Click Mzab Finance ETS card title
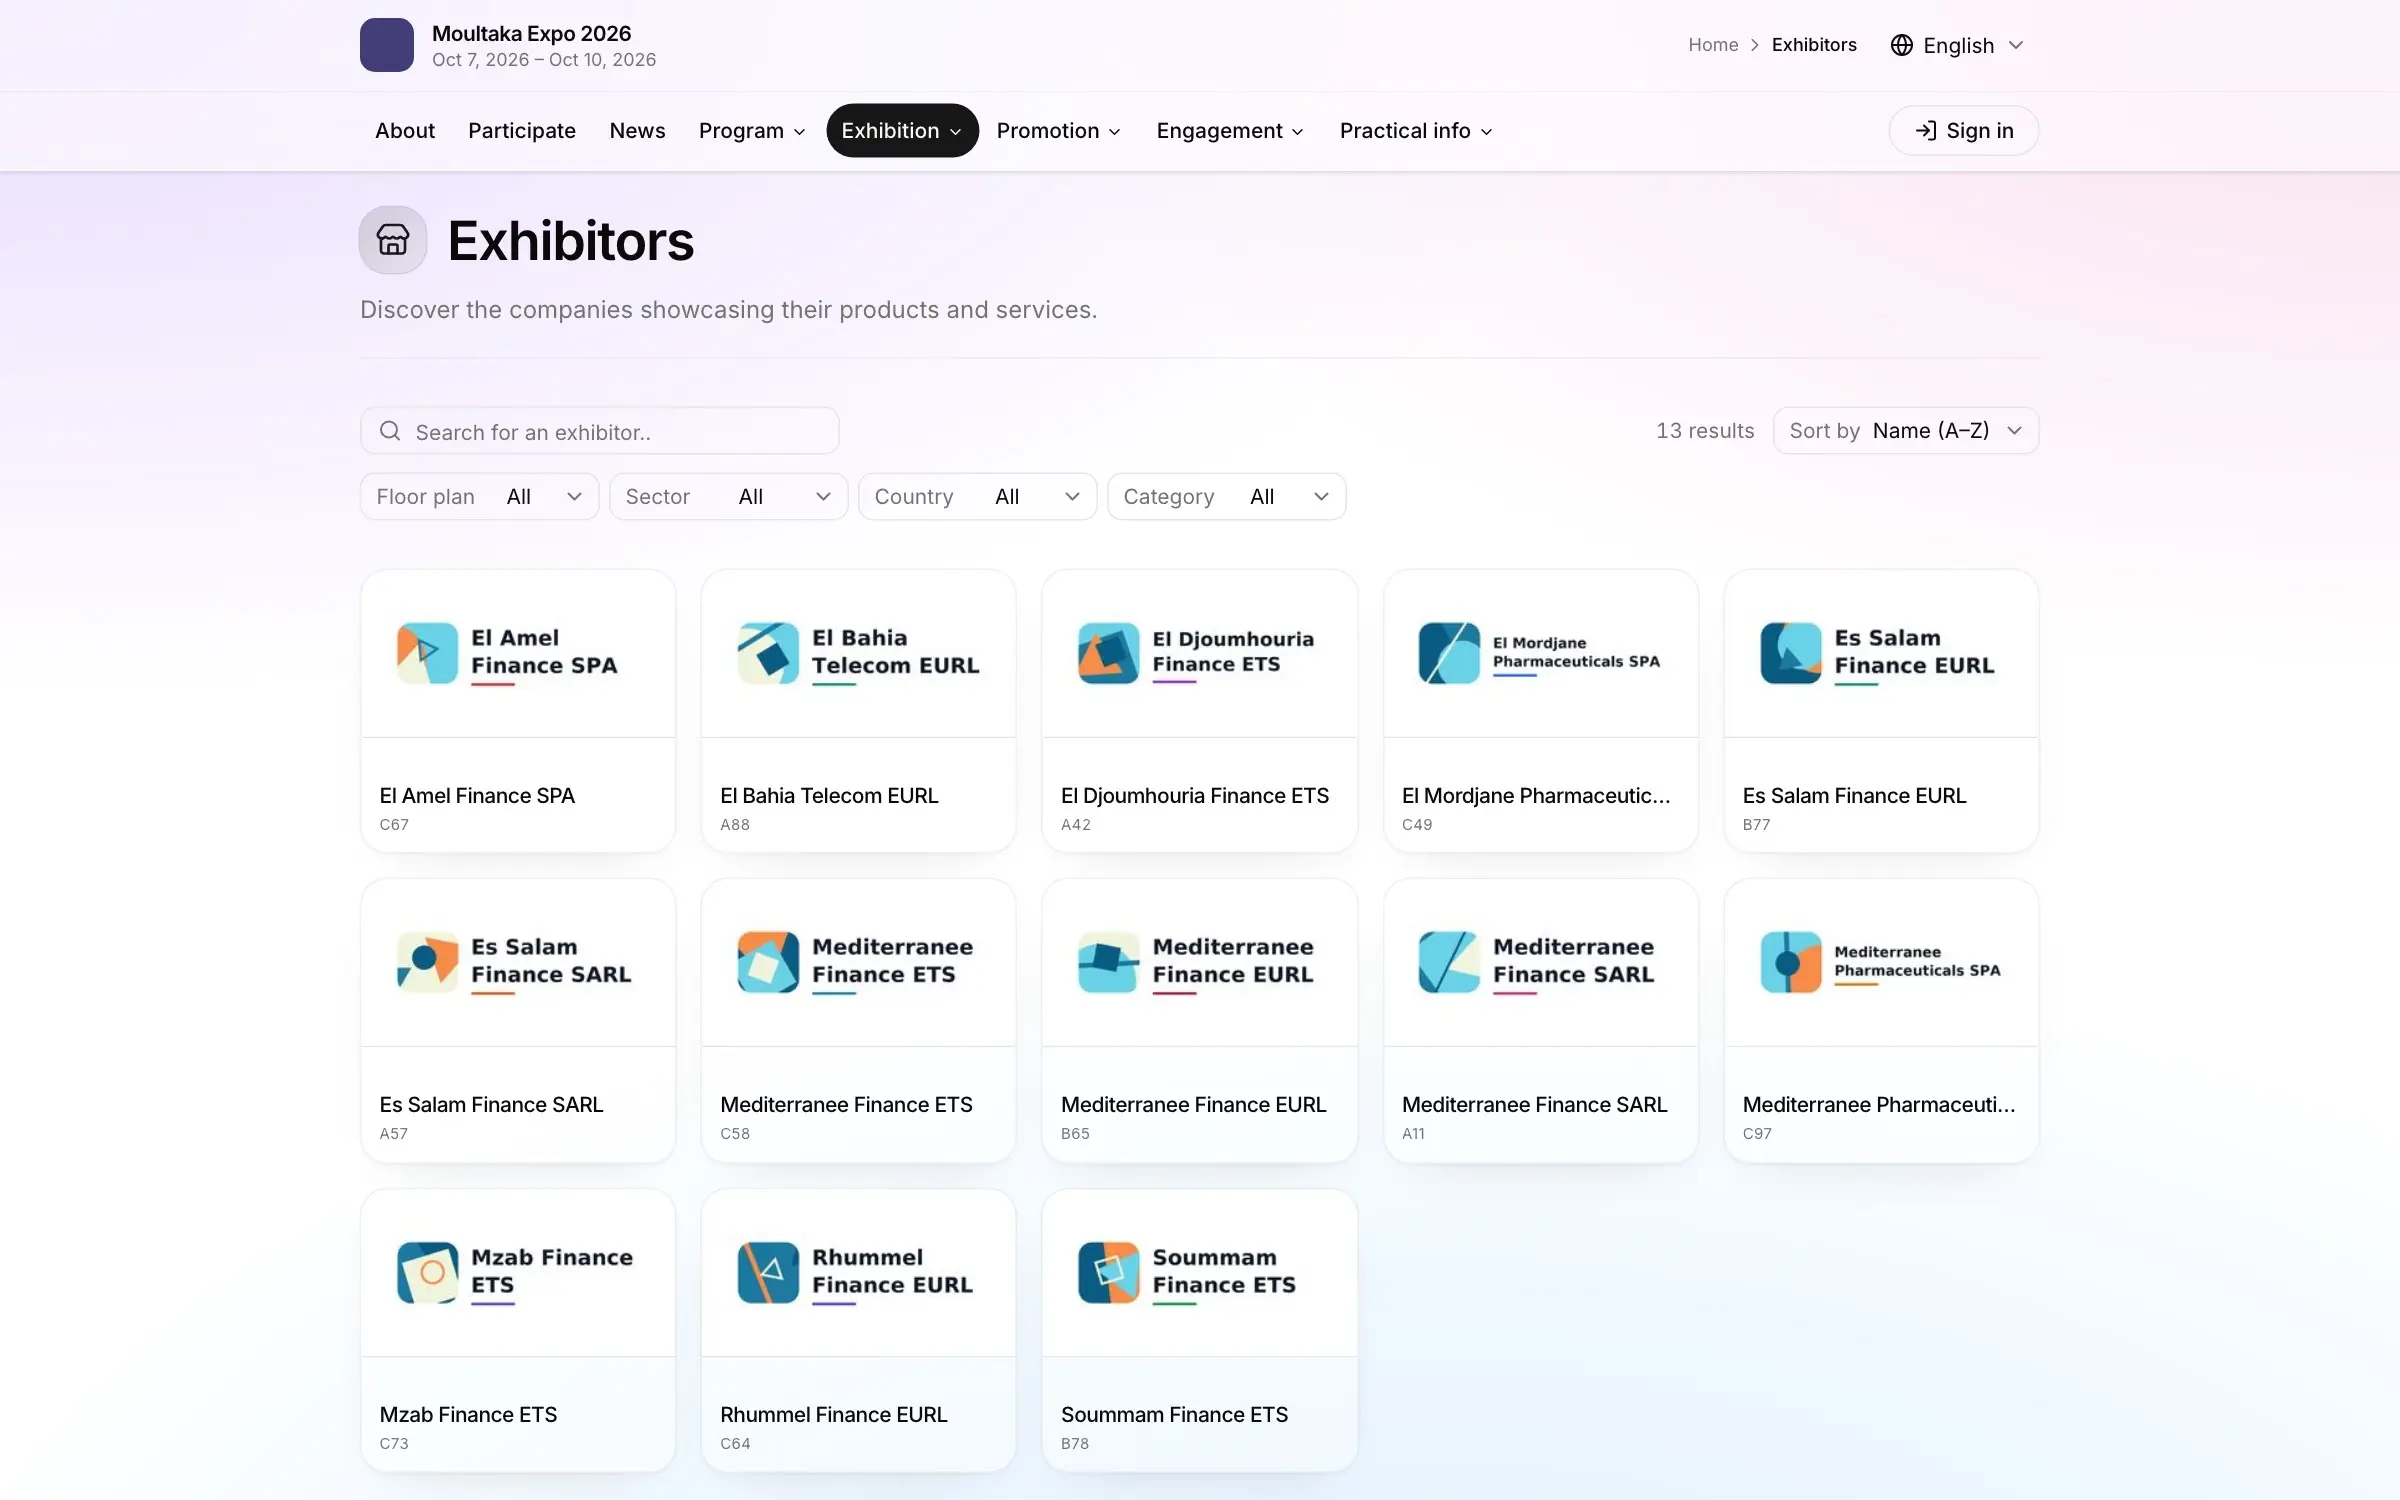 [x=468, y=1414]
